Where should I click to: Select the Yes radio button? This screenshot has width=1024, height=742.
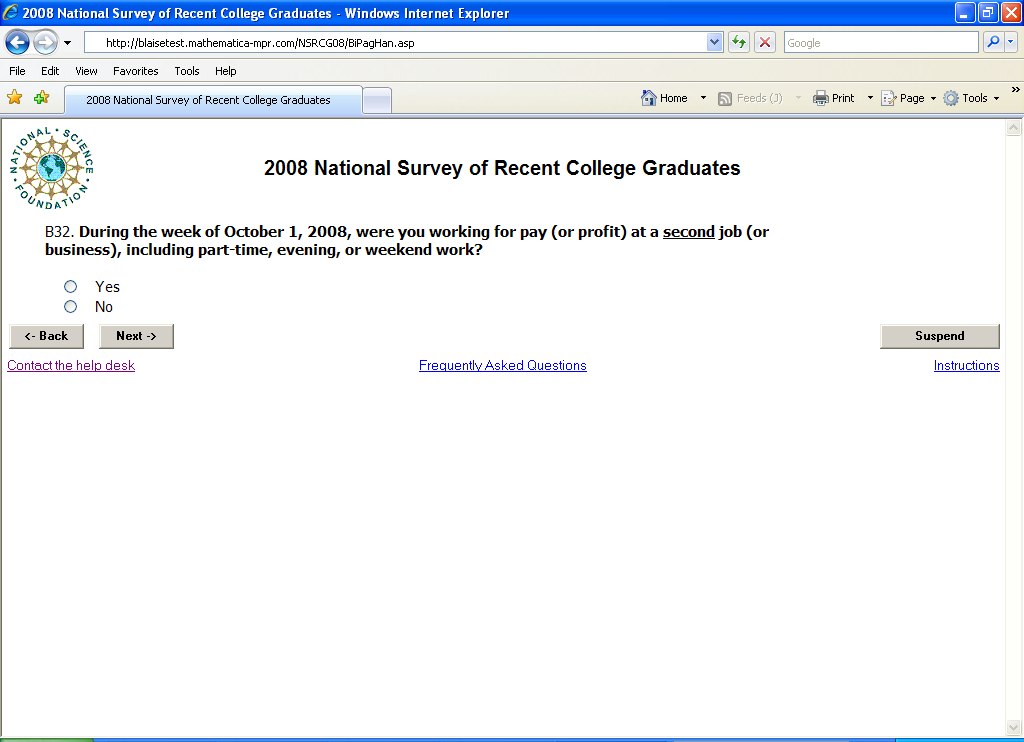(x=71, y=287)
